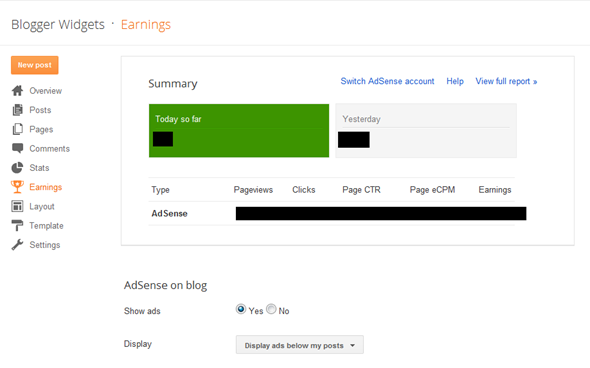Image resolution: width=590 pixels, height=368 pixels.
Task: Click the Page CTR column header
Action: pos(361,190)
